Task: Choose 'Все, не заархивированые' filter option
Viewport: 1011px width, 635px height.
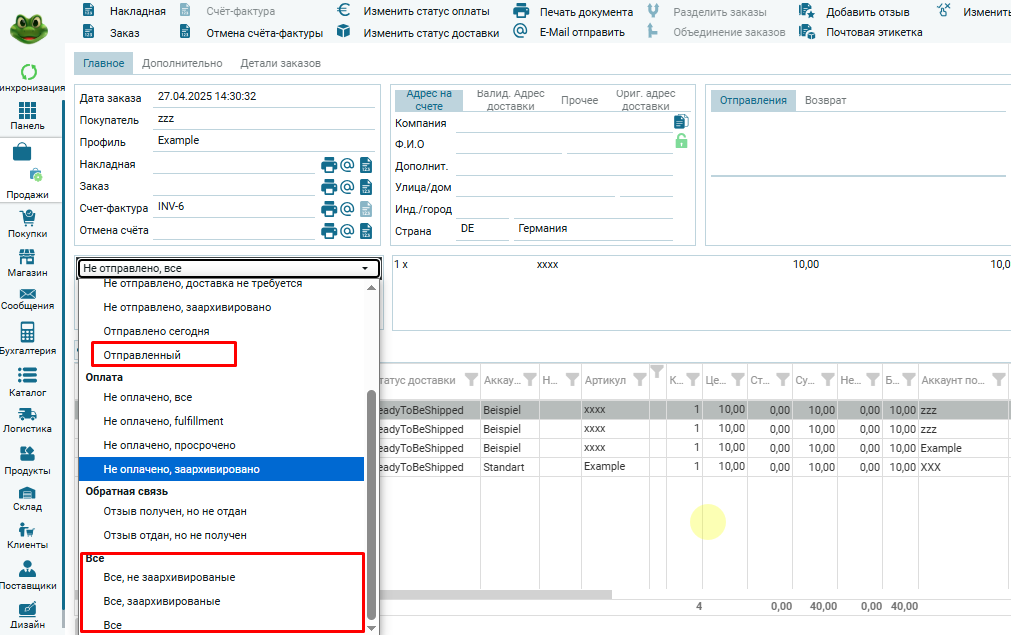Action: pyautogui.click(x=169, y=577)
